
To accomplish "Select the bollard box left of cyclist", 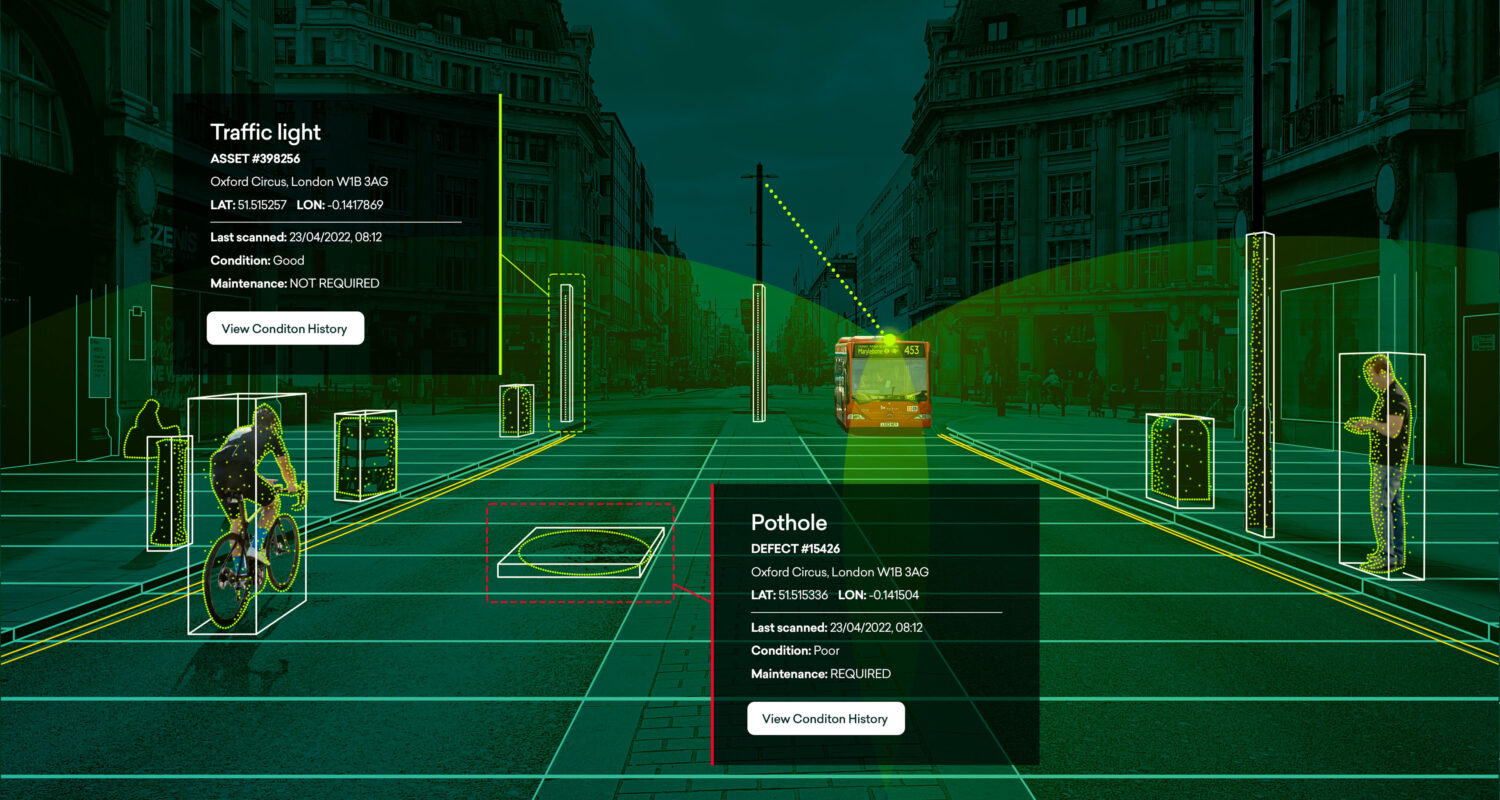I will coord(168,491).
